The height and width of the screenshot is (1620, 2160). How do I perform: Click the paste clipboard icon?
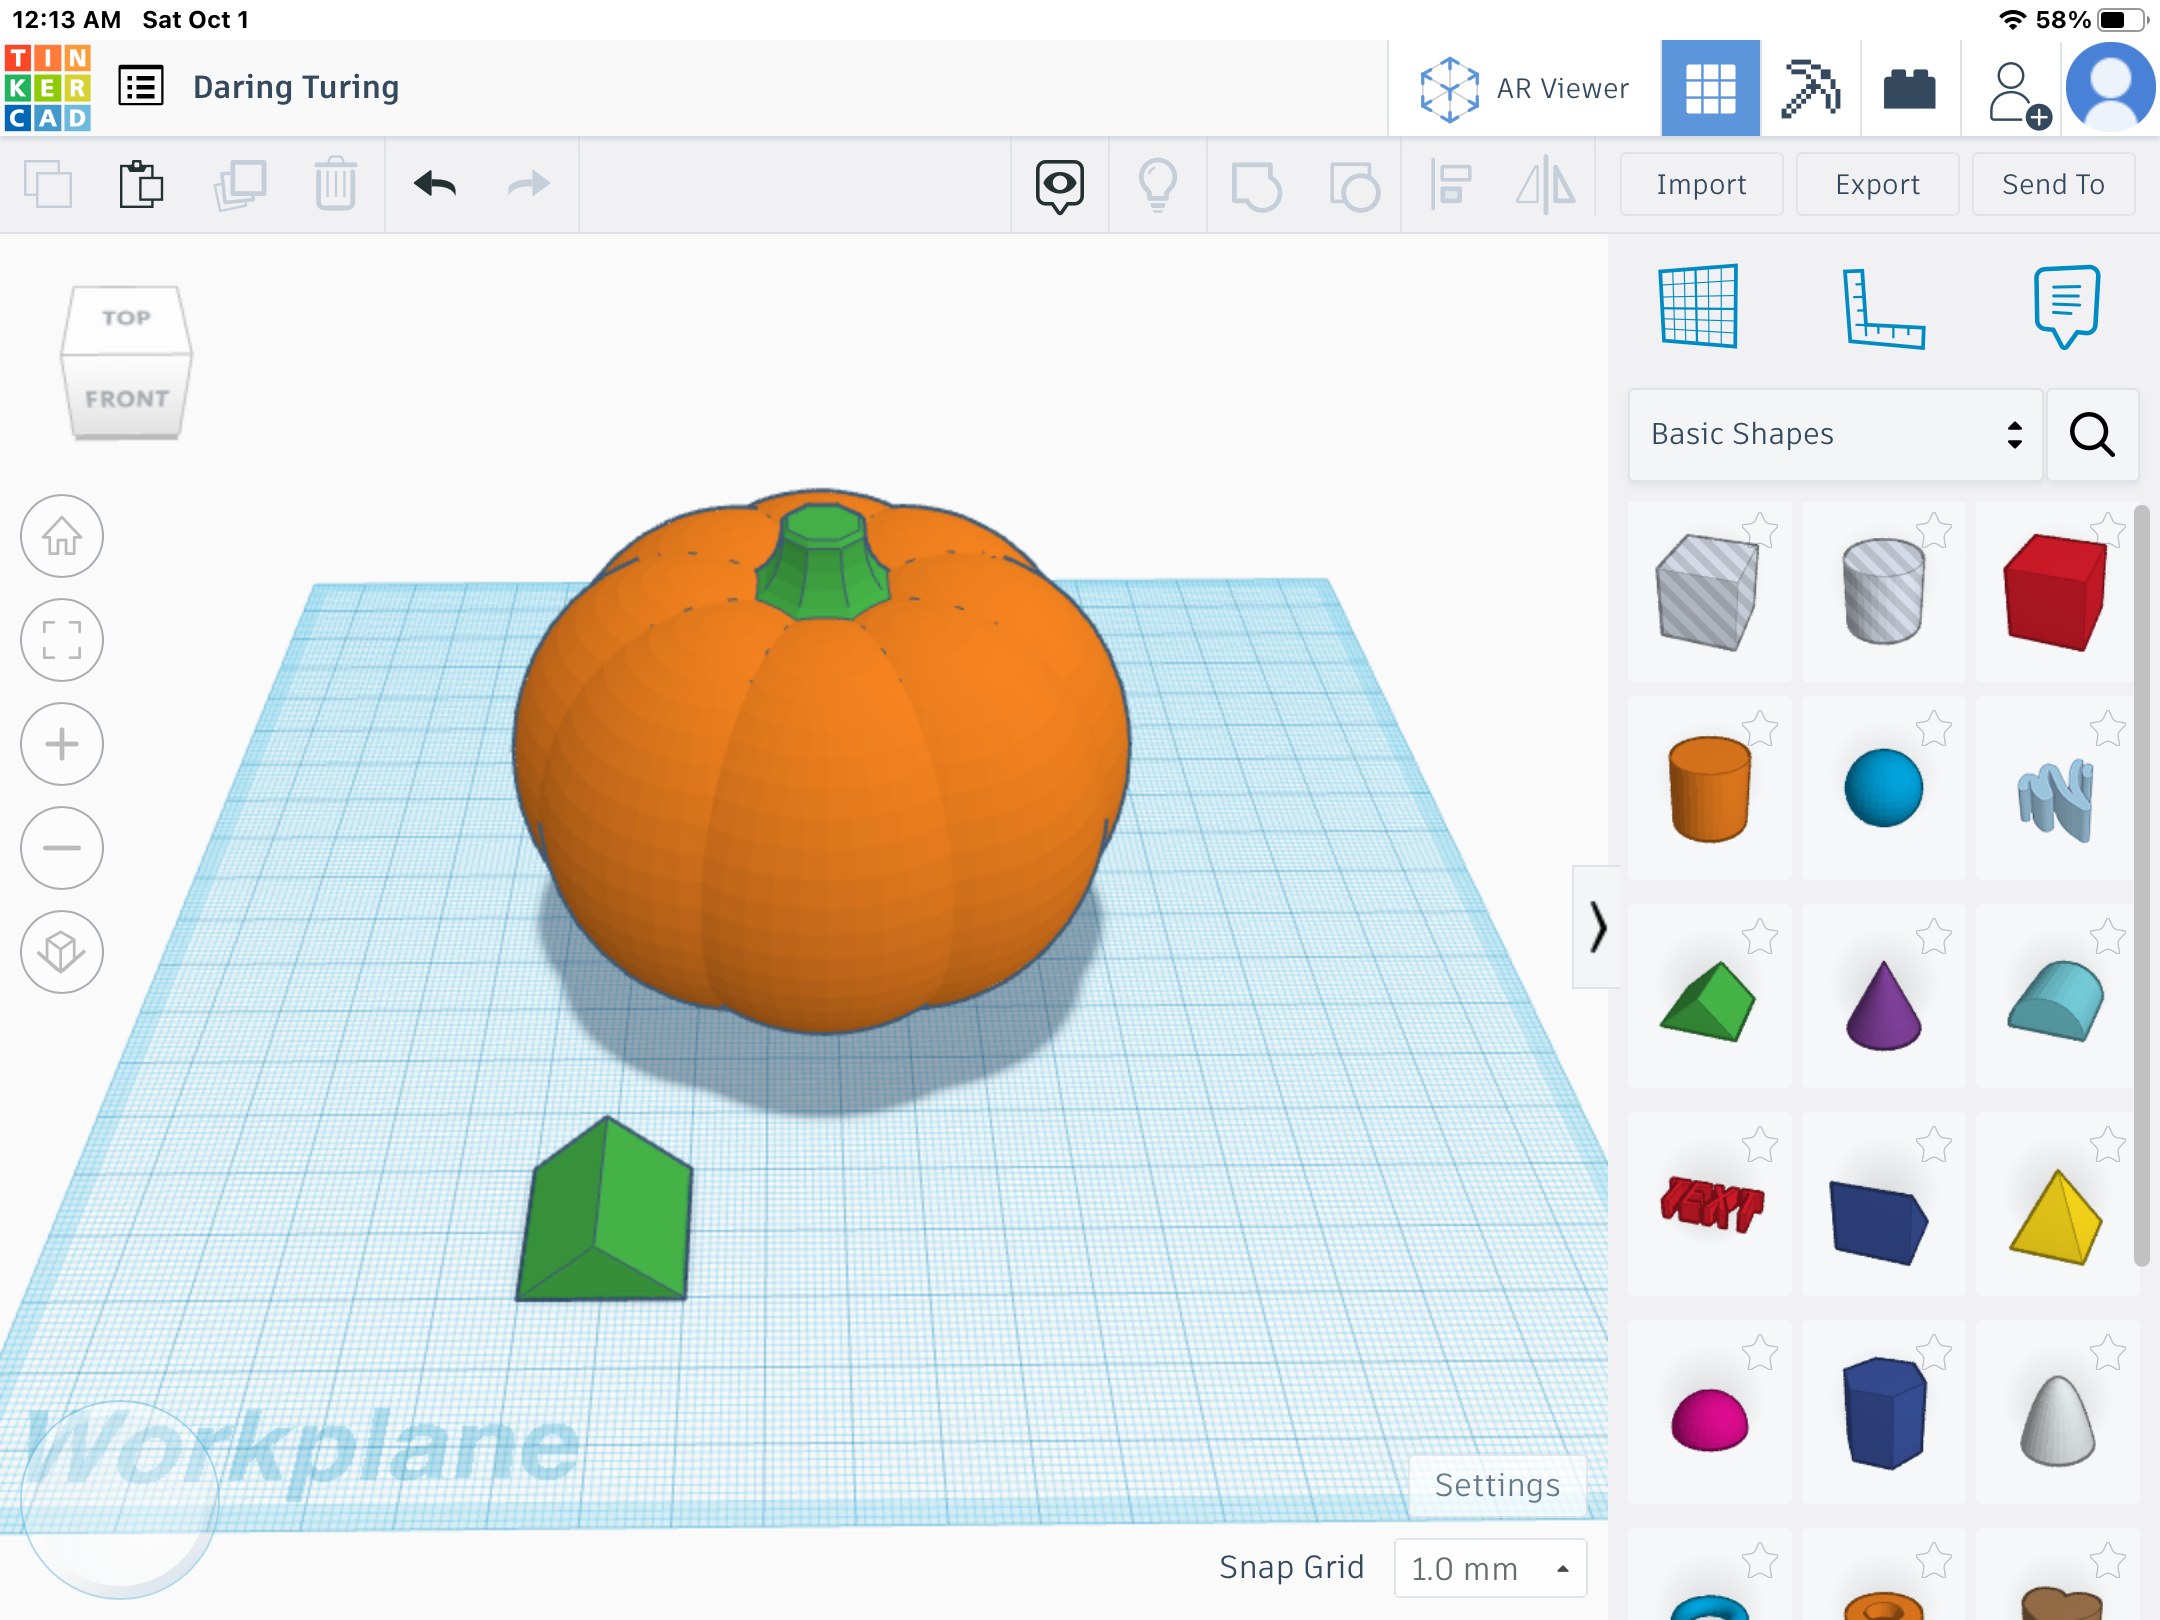pos(141,184)
